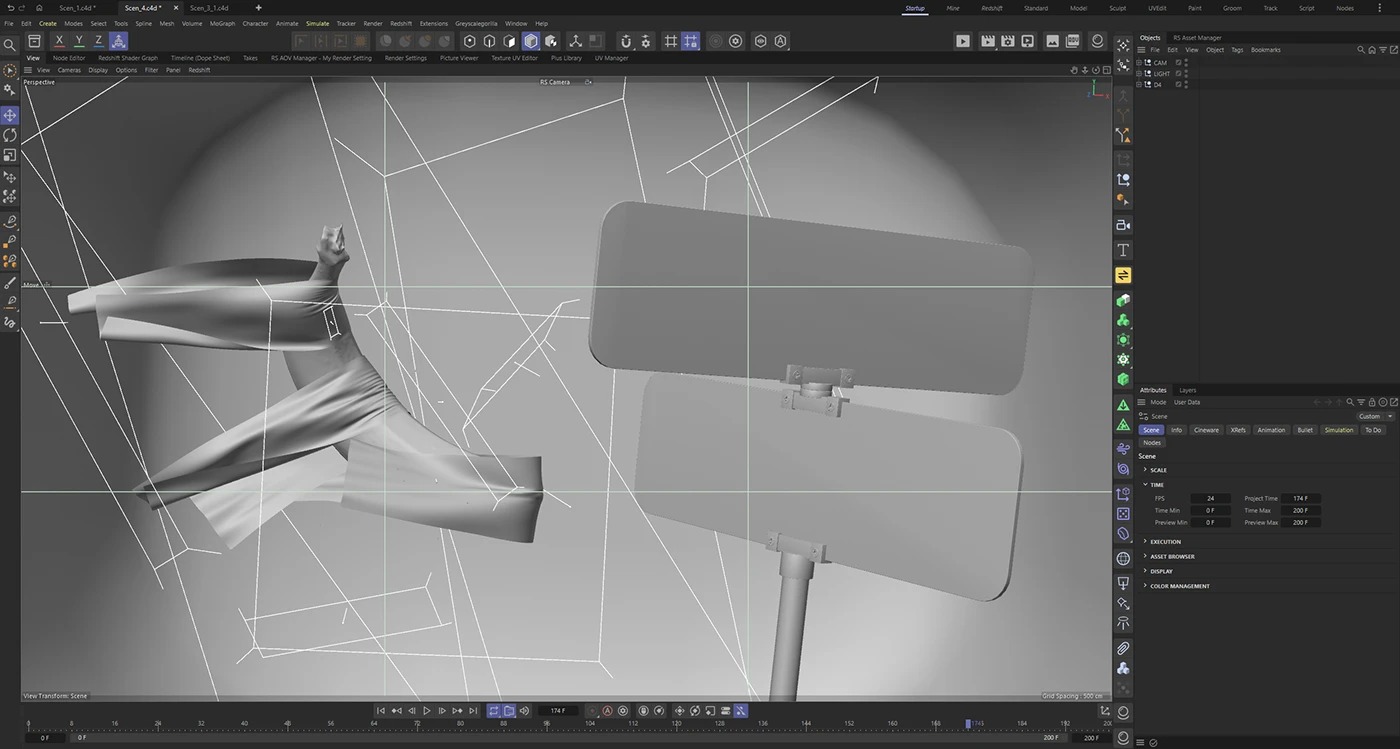This screenshot has height=749, width=1400.
Task: Open the MoGraph menu
Action: pos(222,23)
